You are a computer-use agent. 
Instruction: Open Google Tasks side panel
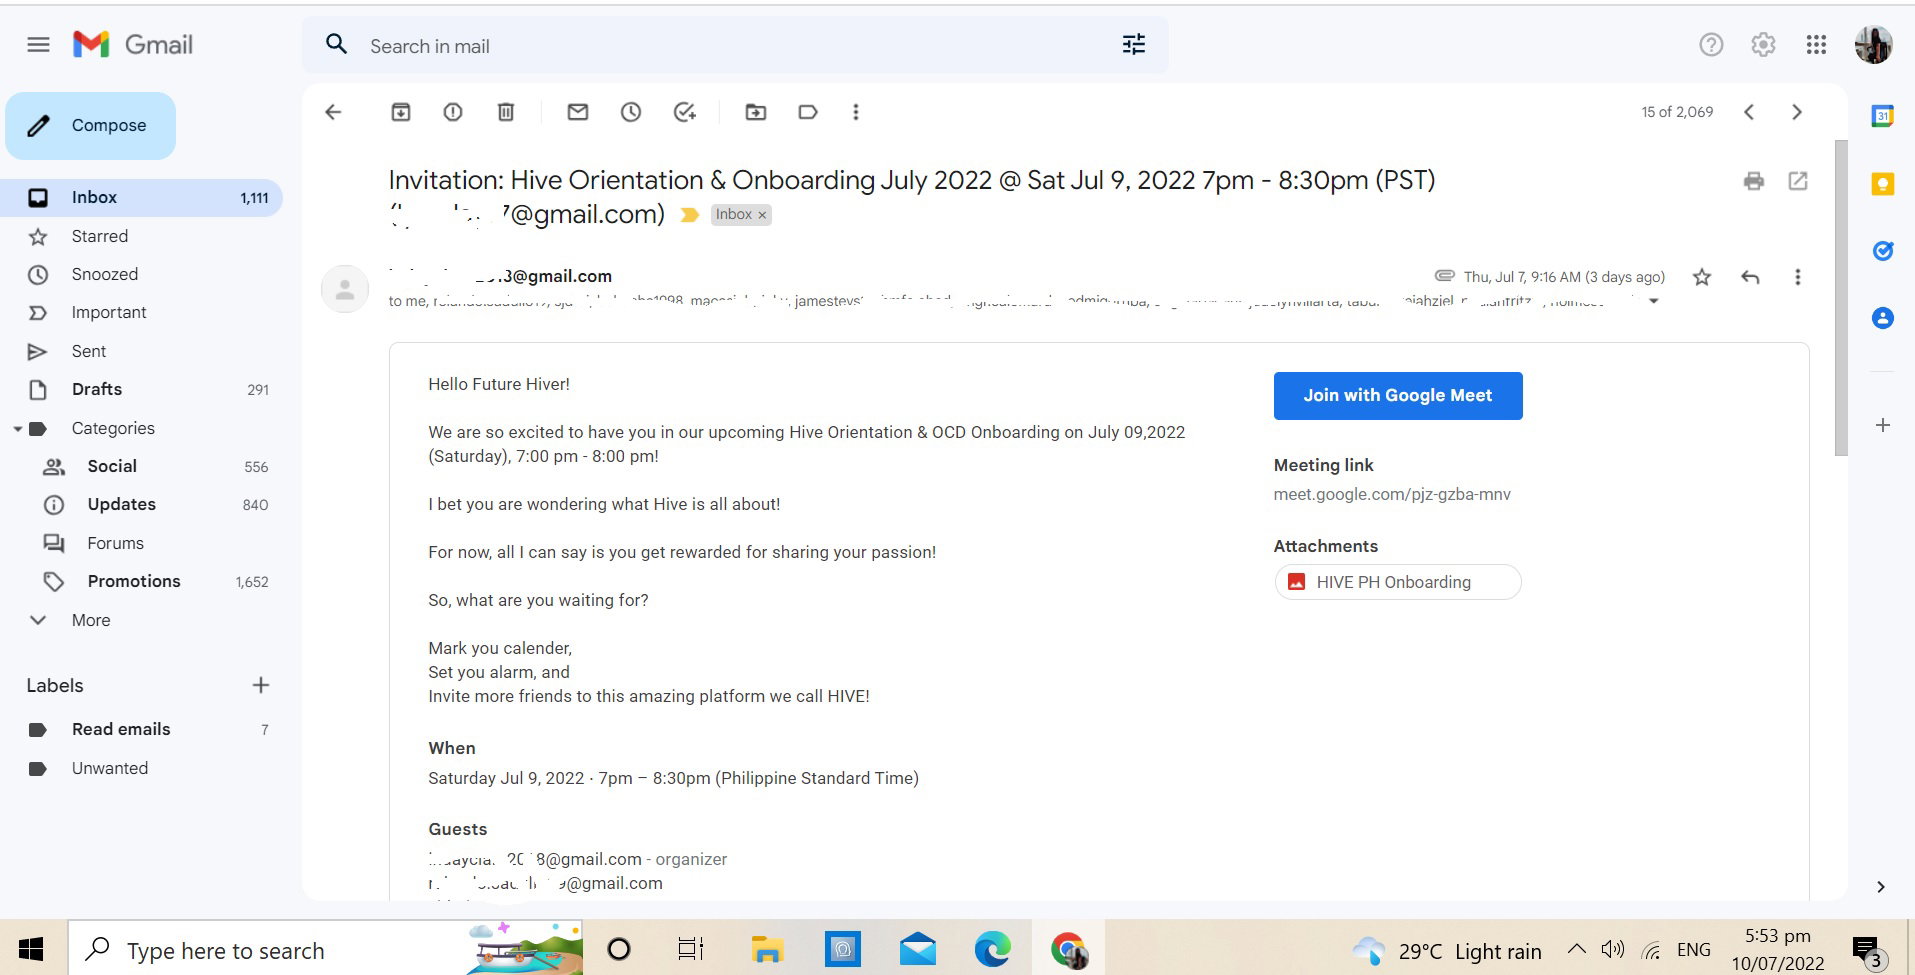click(x=1882, y=251)
